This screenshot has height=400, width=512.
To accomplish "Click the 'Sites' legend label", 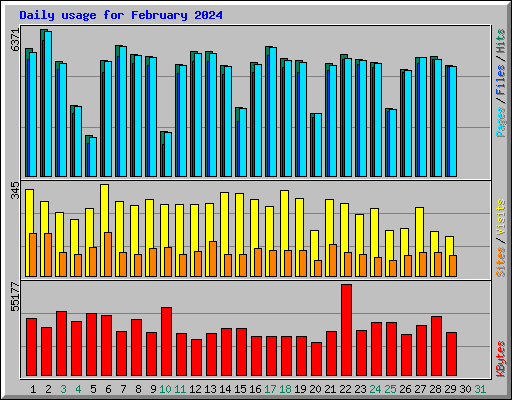I will 501,262.
